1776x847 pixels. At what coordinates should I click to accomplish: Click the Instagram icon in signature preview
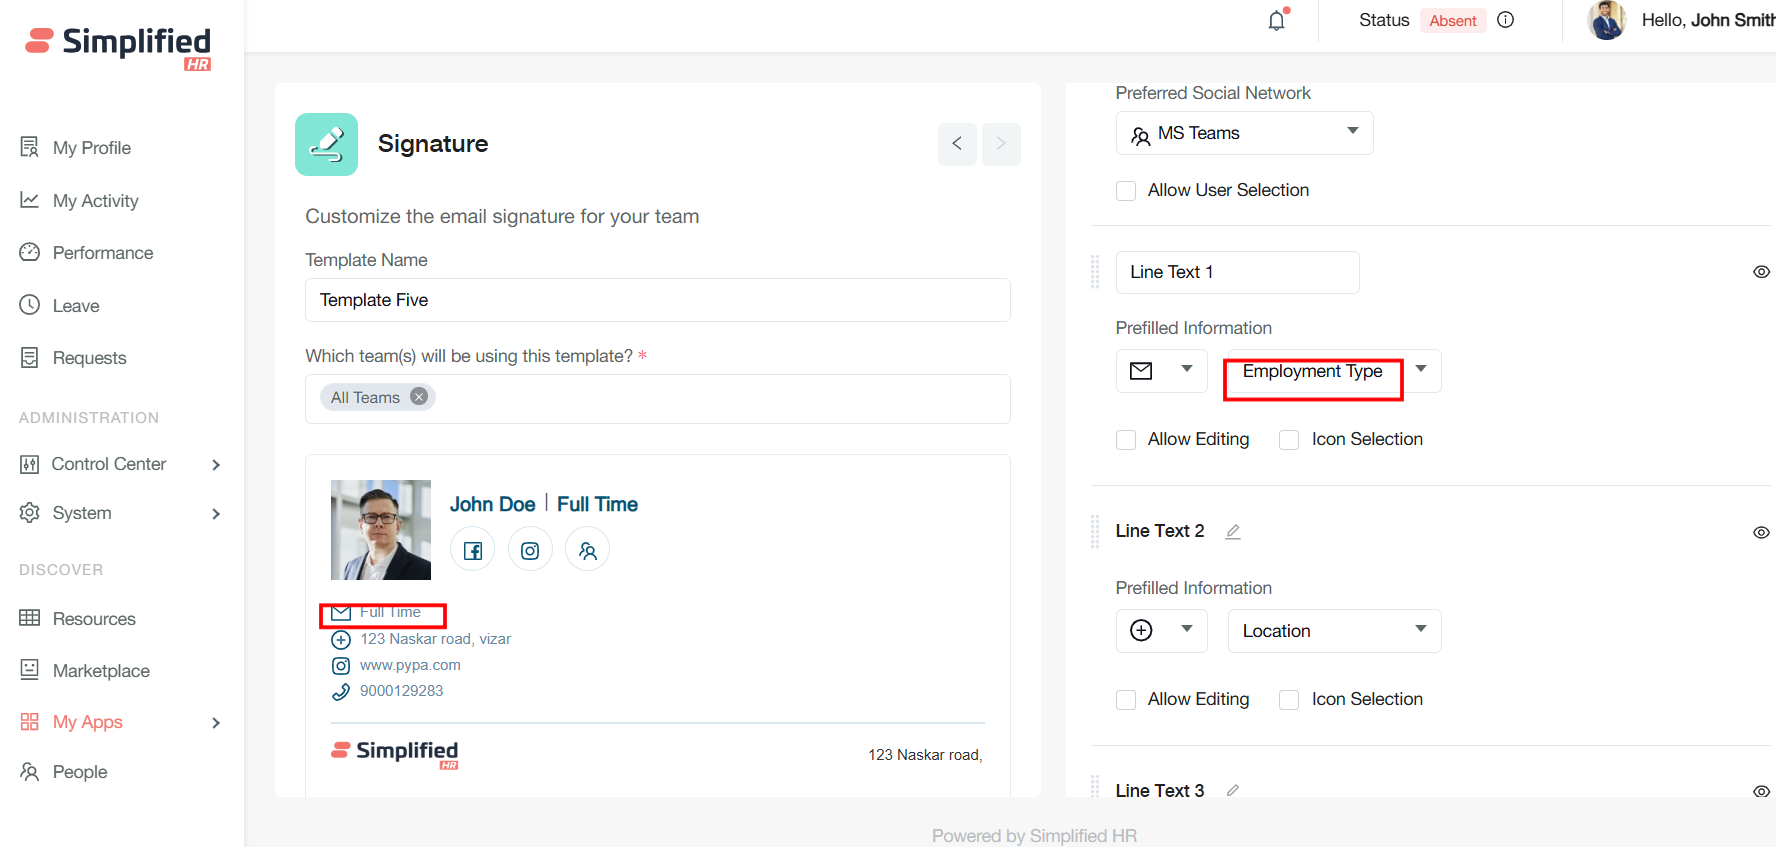[530, 550]
